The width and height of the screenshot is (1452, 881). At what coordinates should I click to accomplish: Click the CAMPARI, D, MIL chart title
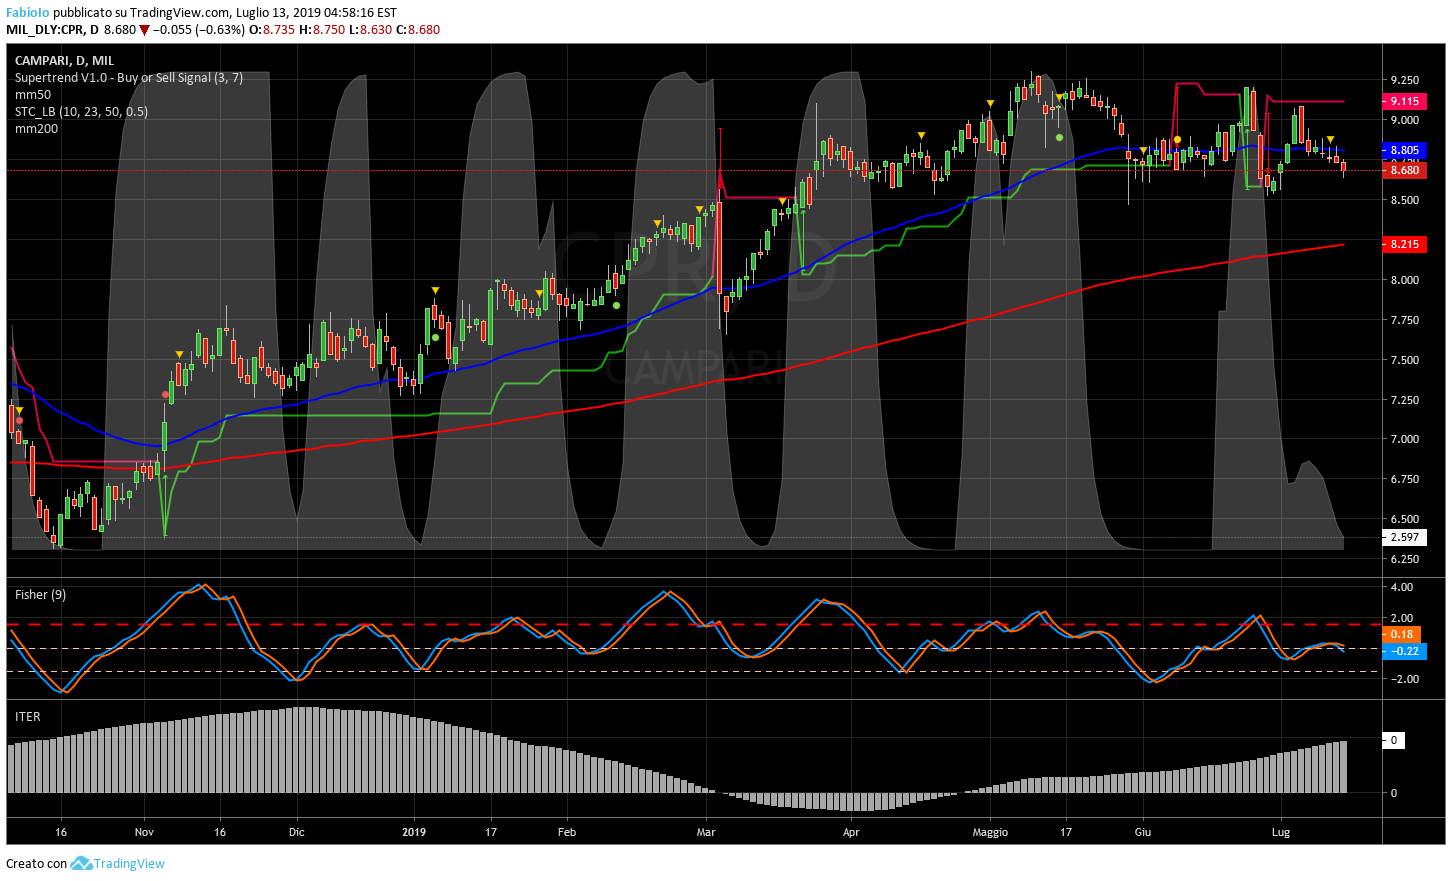coord(64,61)
